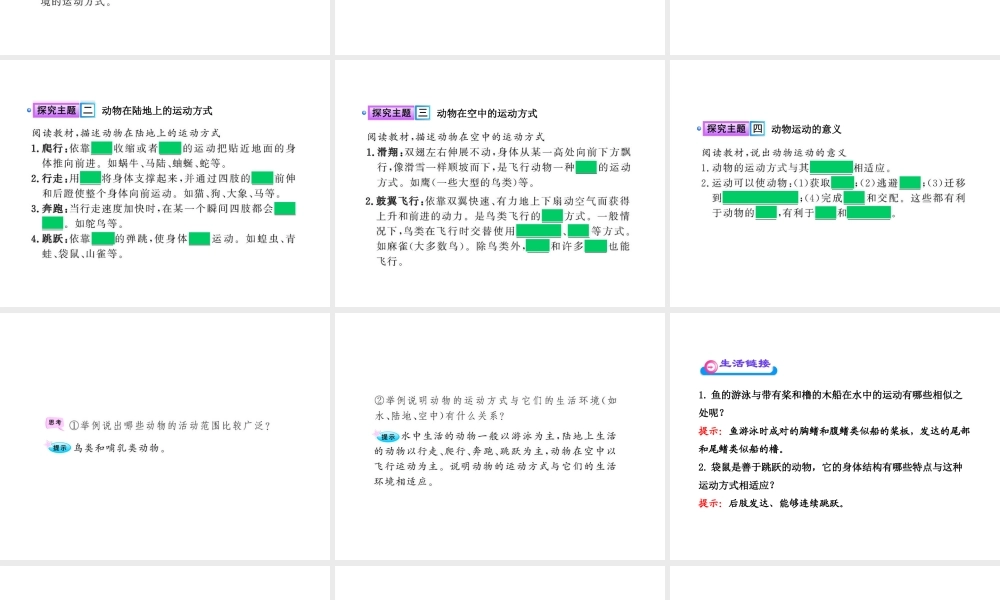Screen dimensions: 1000x600
Task: Select the slide titled 动物在空中的运动方式
Action: click(499, 183)
